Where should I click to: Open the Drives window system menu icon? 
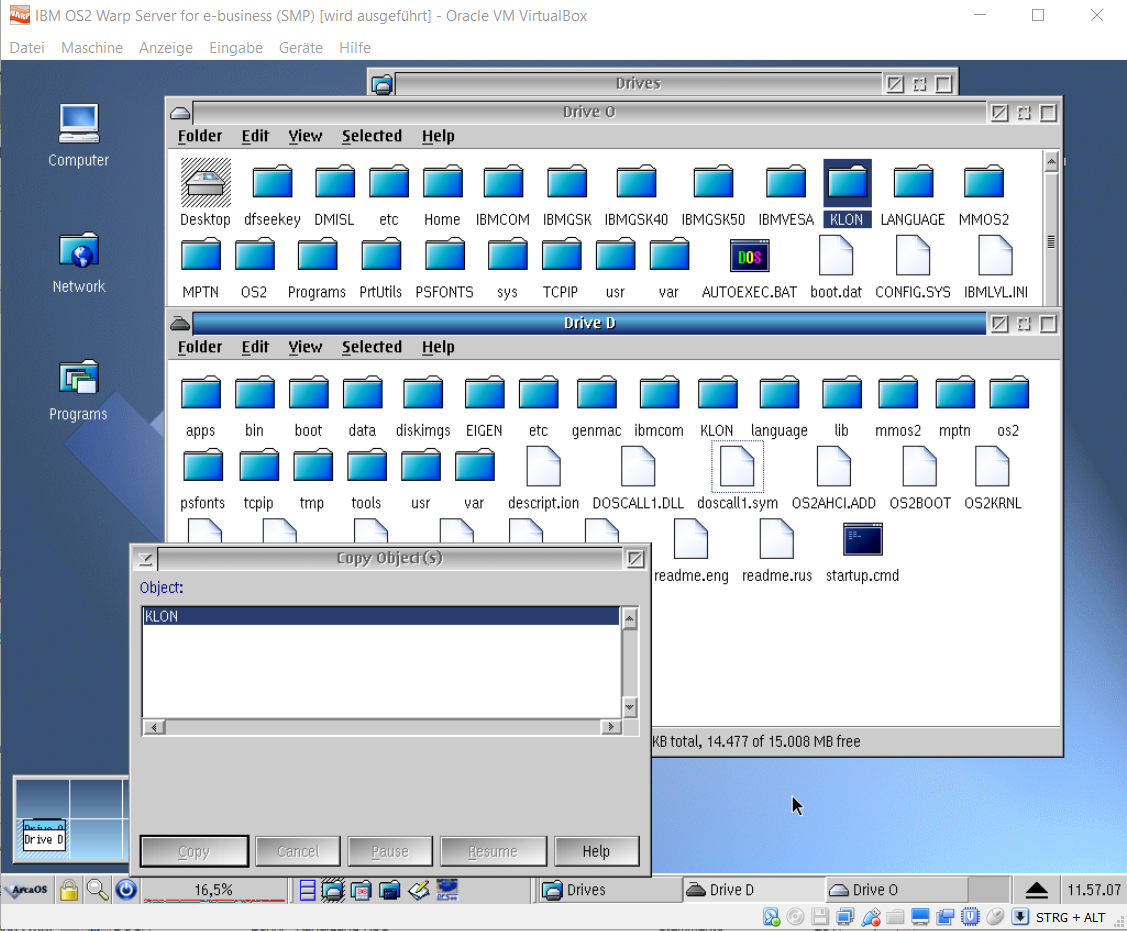(x=382, y=84)
